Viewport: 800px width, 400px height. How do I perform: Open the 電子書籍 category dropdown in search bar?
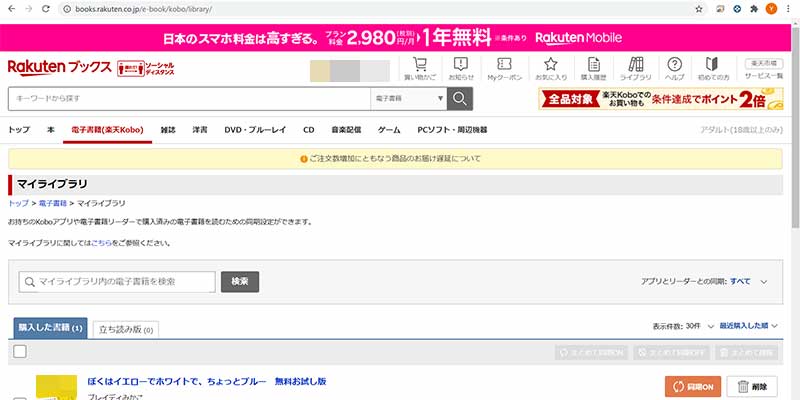point(409,98)
